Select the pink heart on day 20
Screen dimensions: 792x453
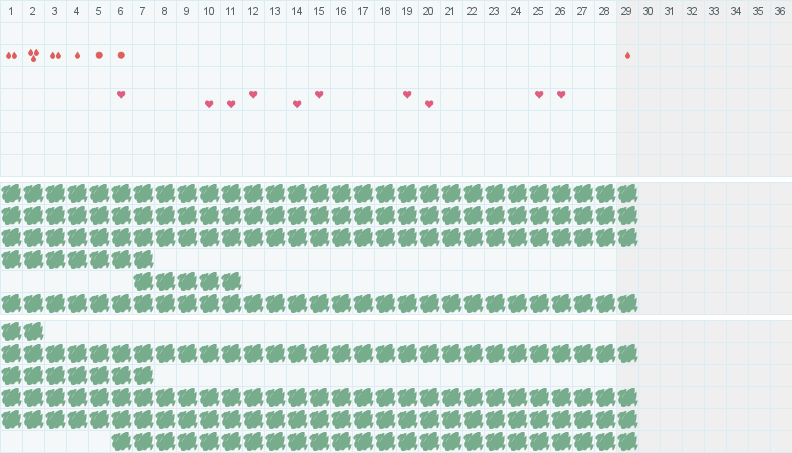429,104
